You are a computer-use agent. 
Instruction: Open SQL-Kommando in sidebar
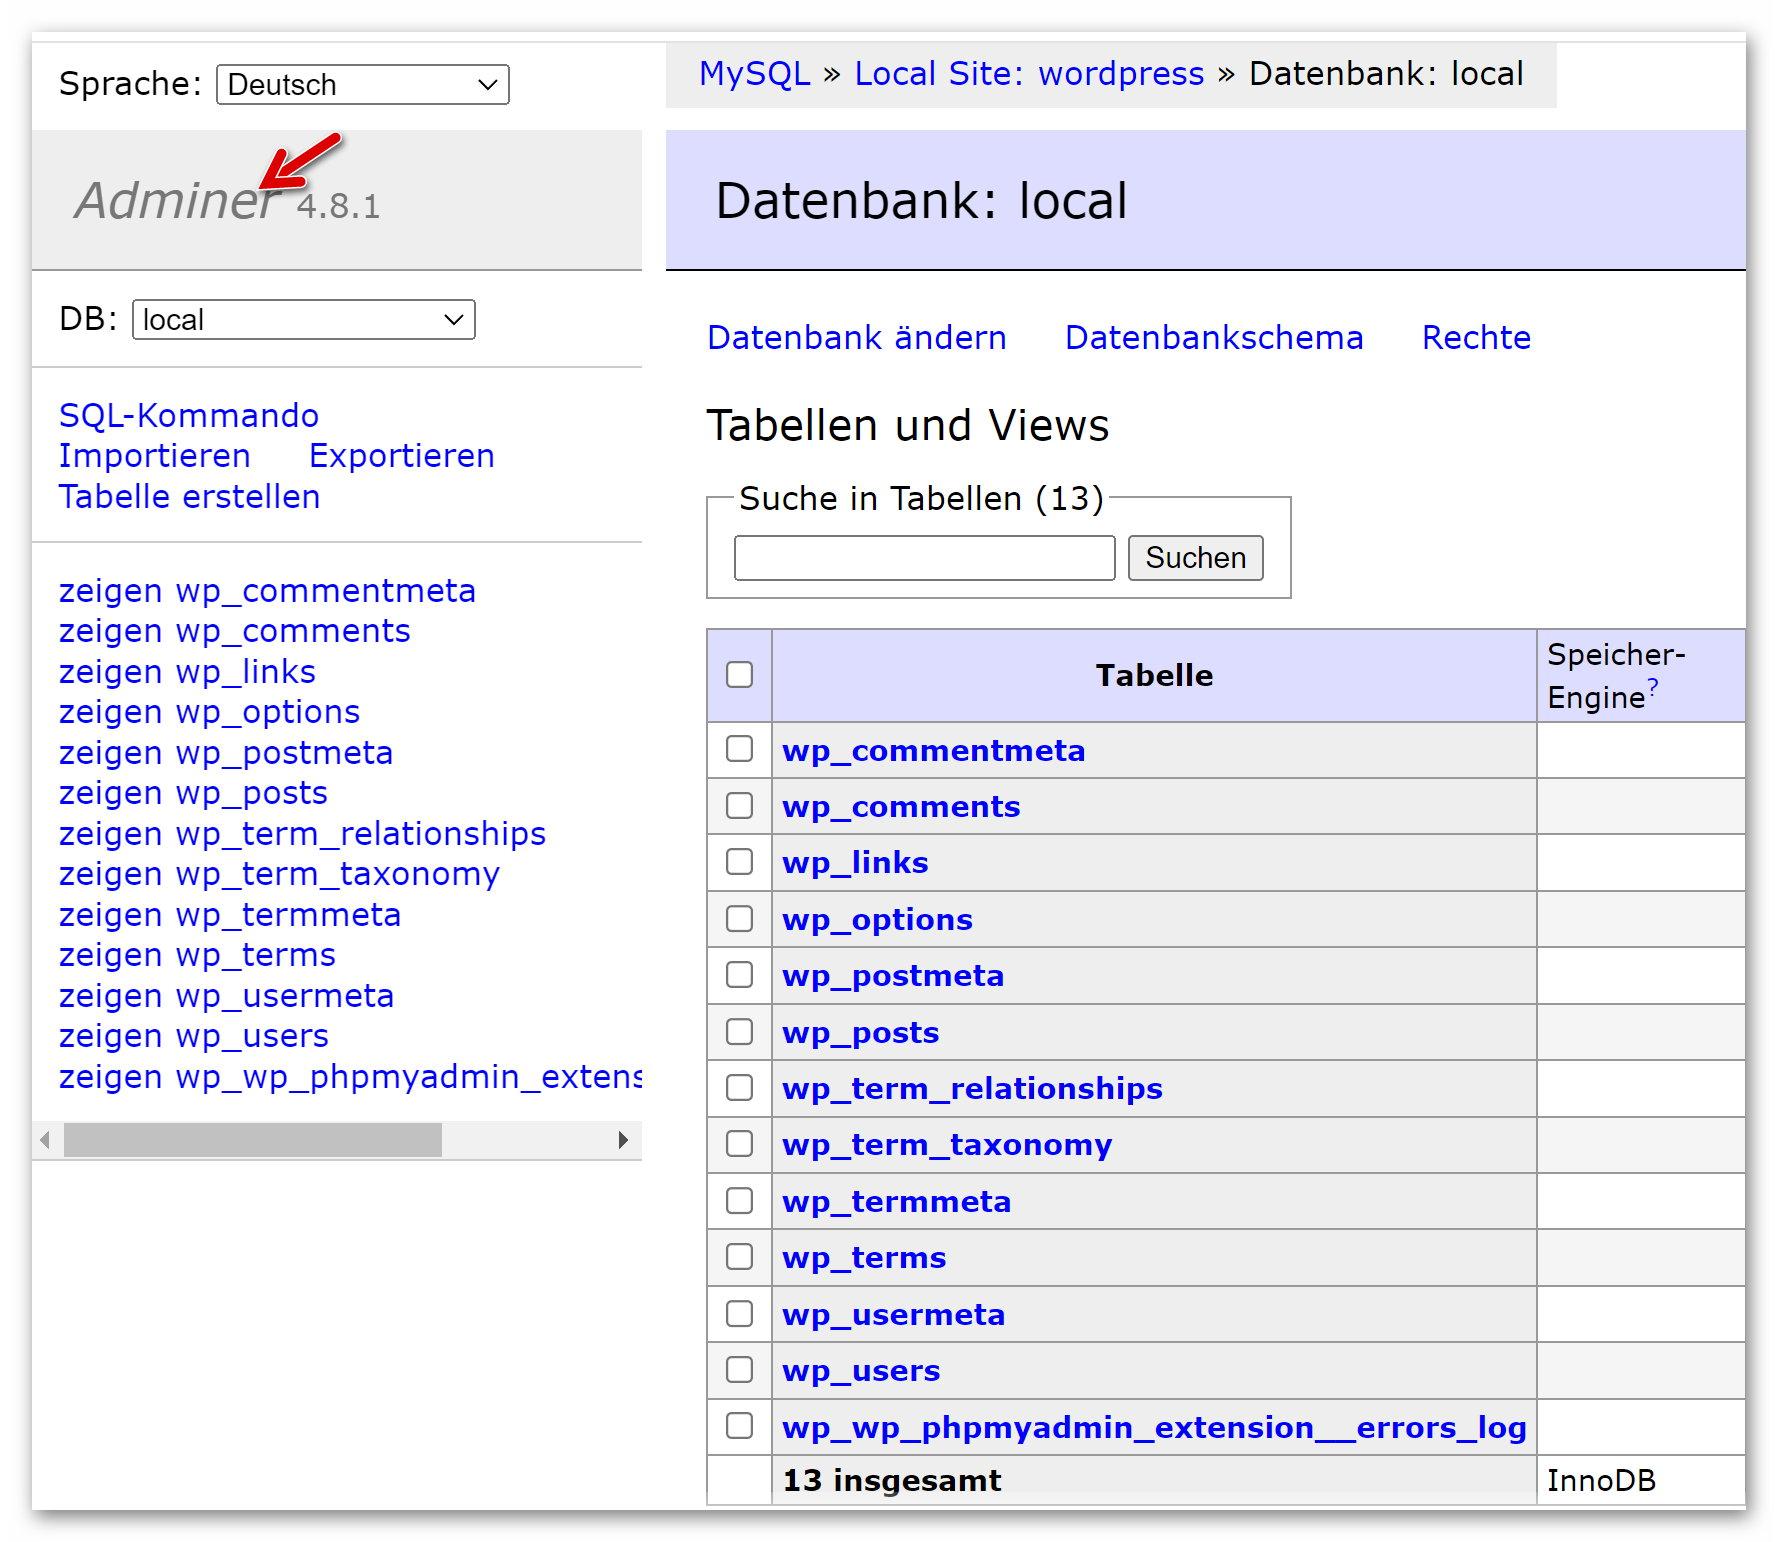pos(189,416)
